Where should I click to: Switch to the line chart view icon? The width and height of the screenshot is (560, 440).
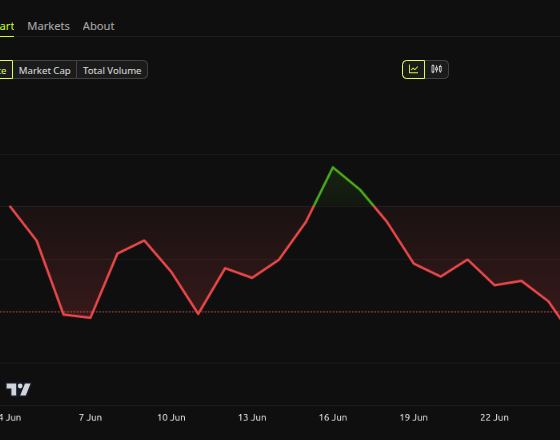point(413,69)
